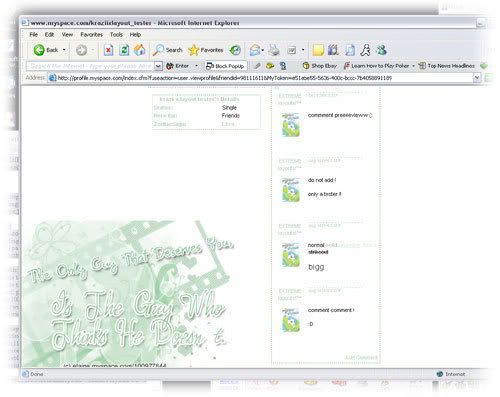Viewport: 500px width, 397px height.
Task: Open the Search pane from the toolbar
Action: tap(167, 50)
